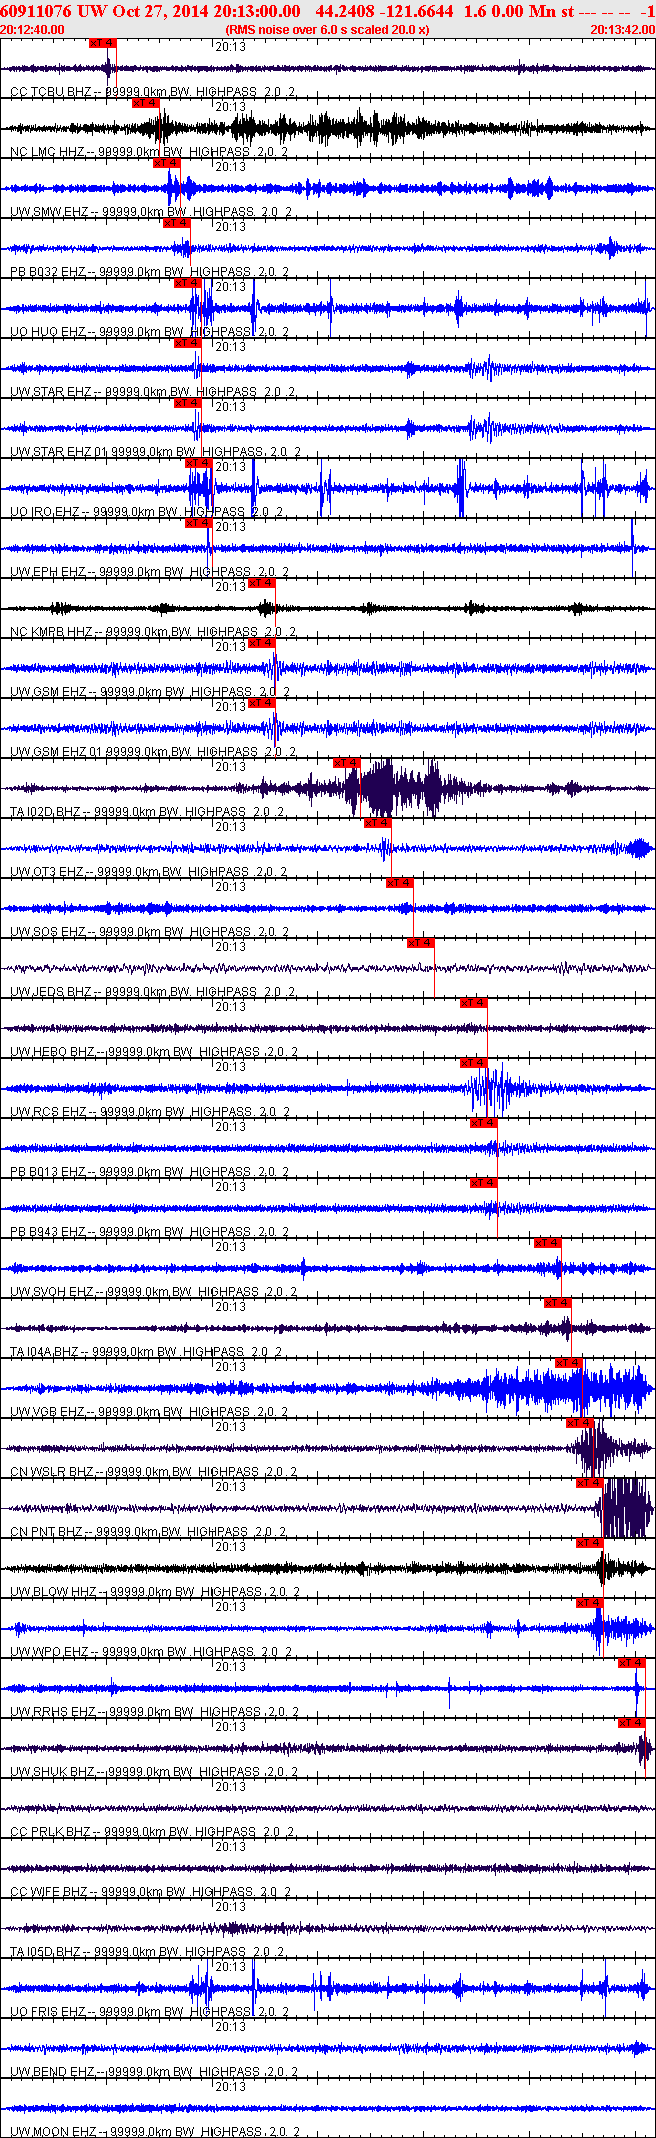Select the pick marker on UW VGB trace
This screenshot has height=2138, width=656.
568,1363
